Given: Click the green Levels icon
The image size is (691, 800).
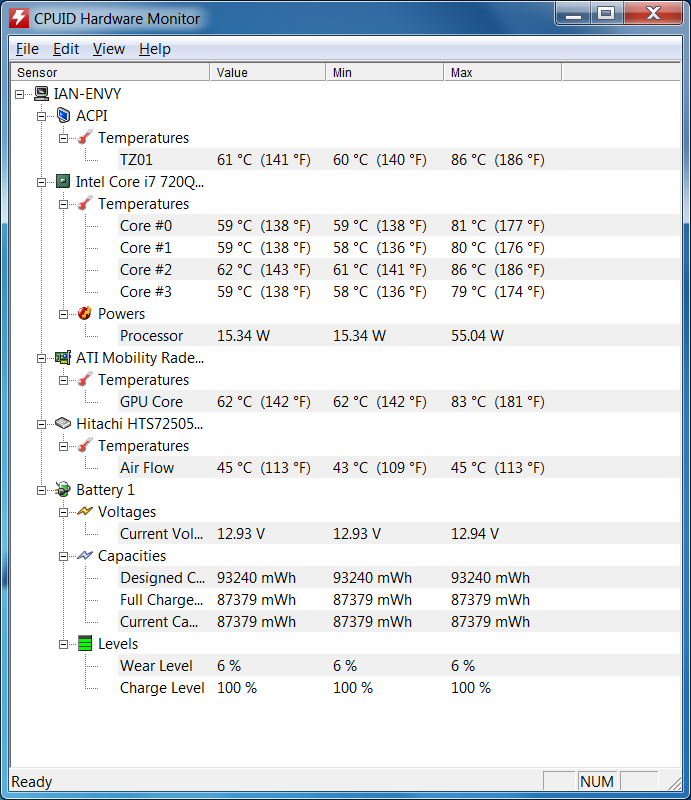Looking at the screenshot, I should pos(85,644).
